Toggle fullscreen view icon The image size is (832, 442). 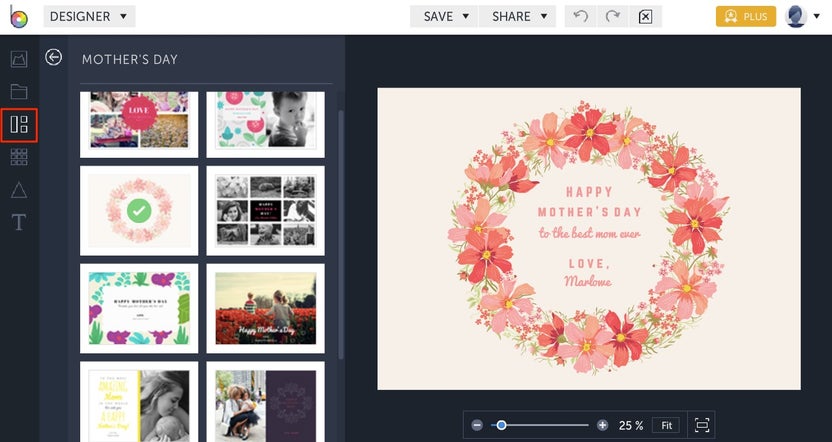(x=702, y=425)
